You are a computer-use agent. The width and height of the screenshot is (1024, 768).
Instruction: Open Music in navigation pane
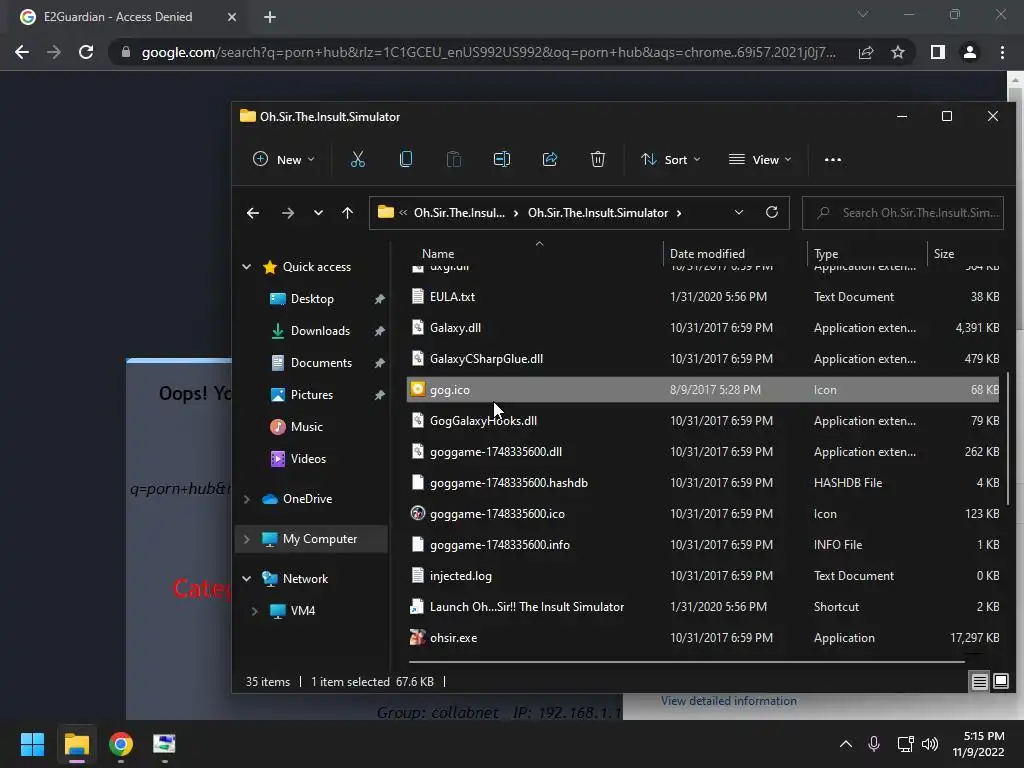306,426
